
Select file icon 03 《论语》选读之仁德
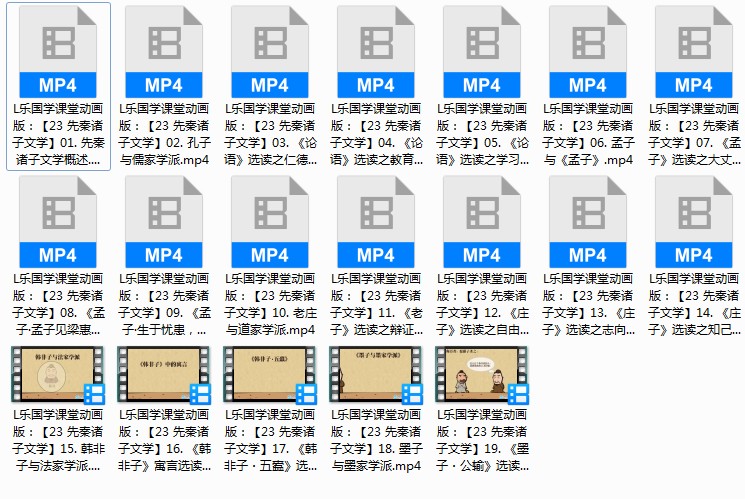[x=270, y=52]
